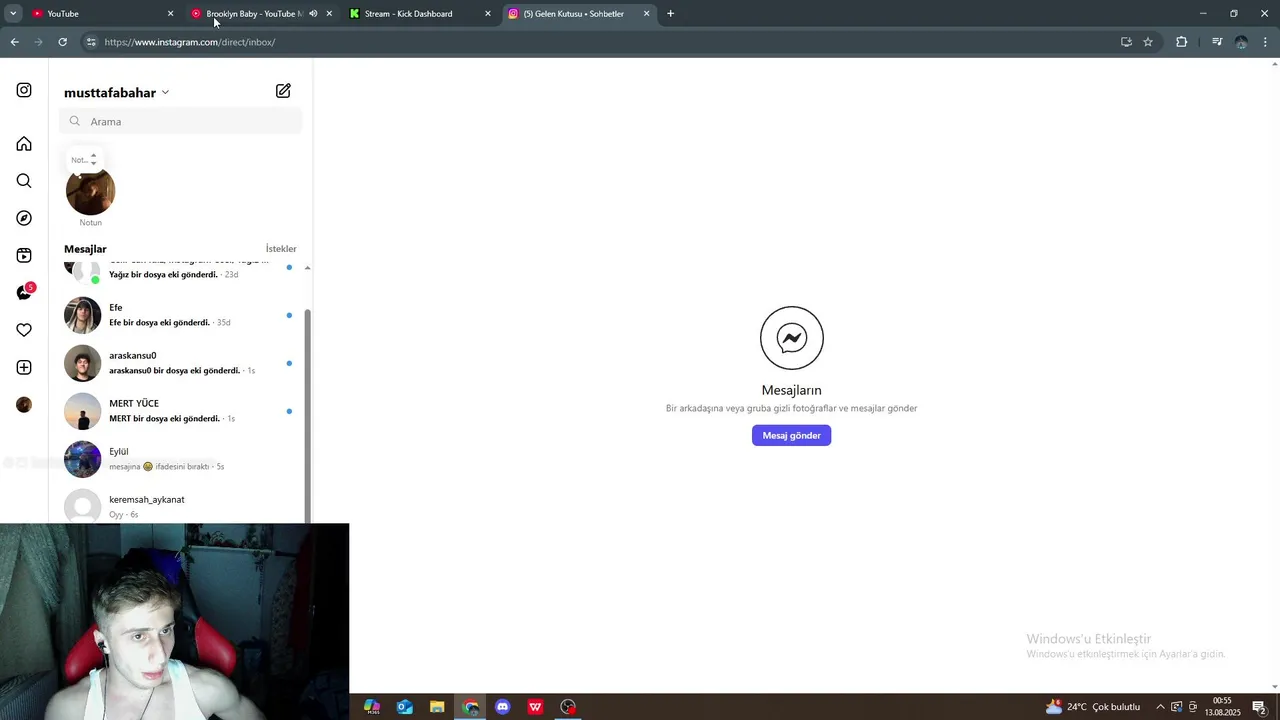The image size is (1280, 720).
Task: Go to the Home feed icon
Action: (24, 144)
